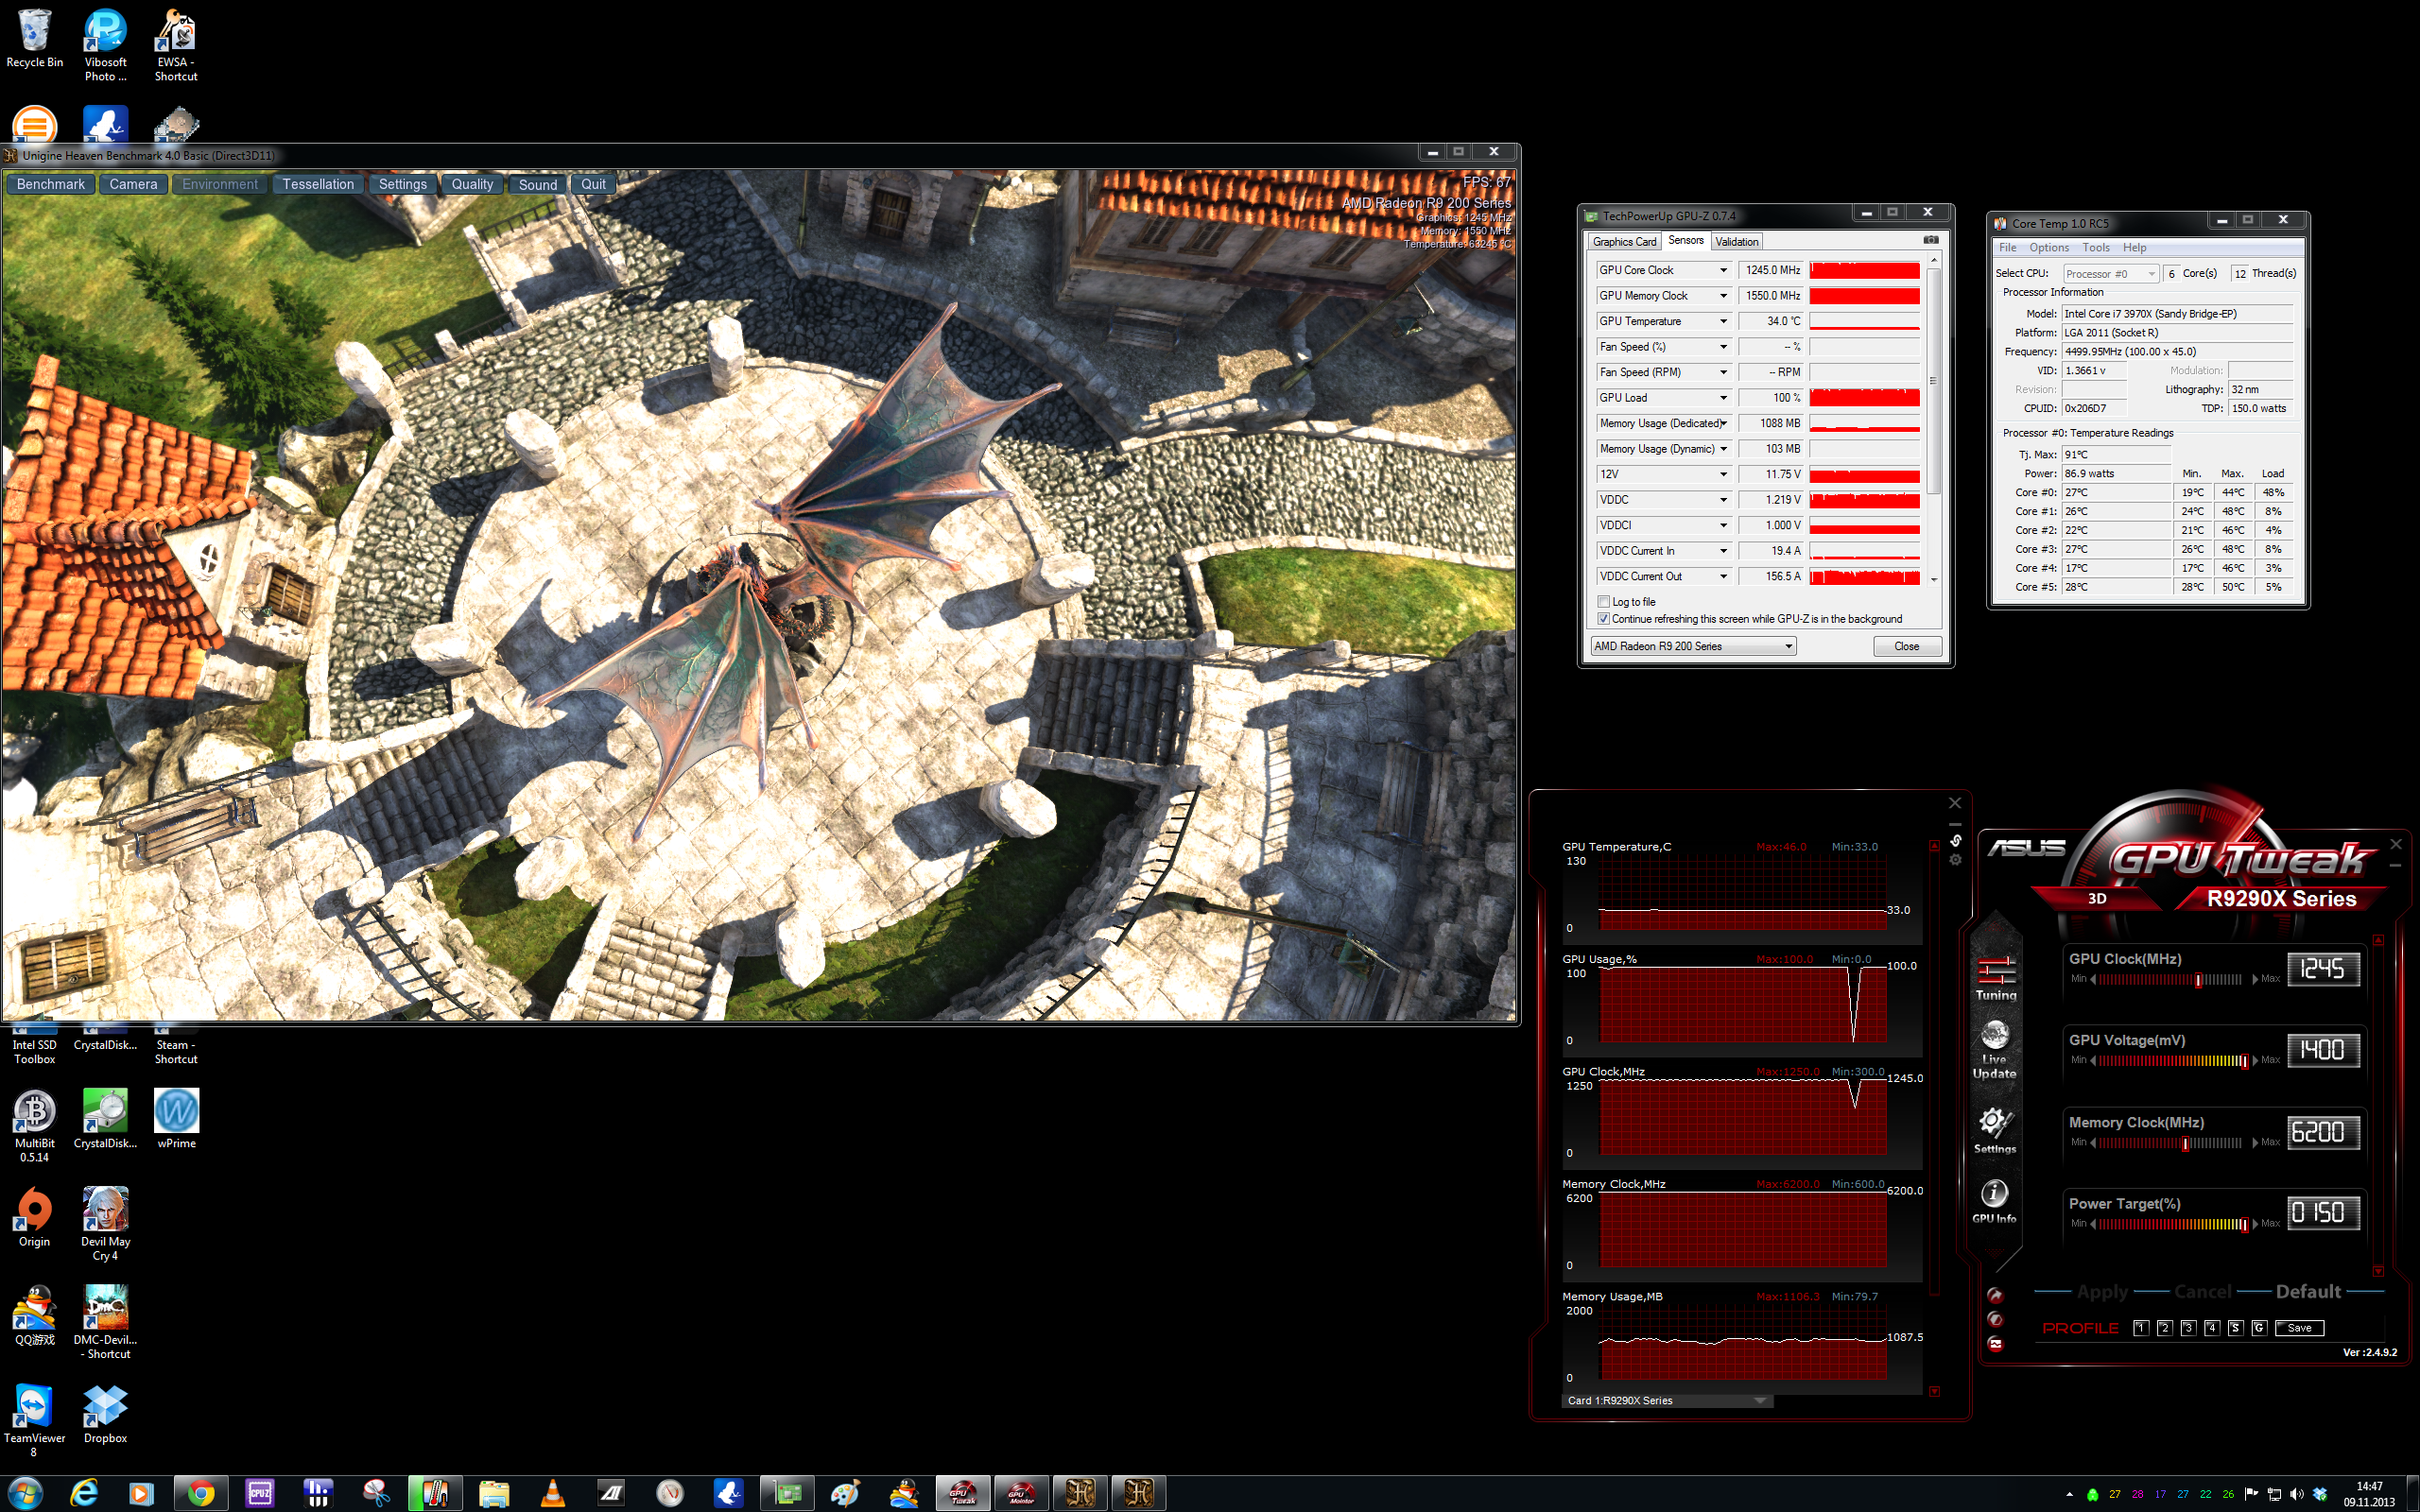Launch the Origin desktop shortcut
The width and height of the screenshot is (2420, 1512).
click(34, 1218)
